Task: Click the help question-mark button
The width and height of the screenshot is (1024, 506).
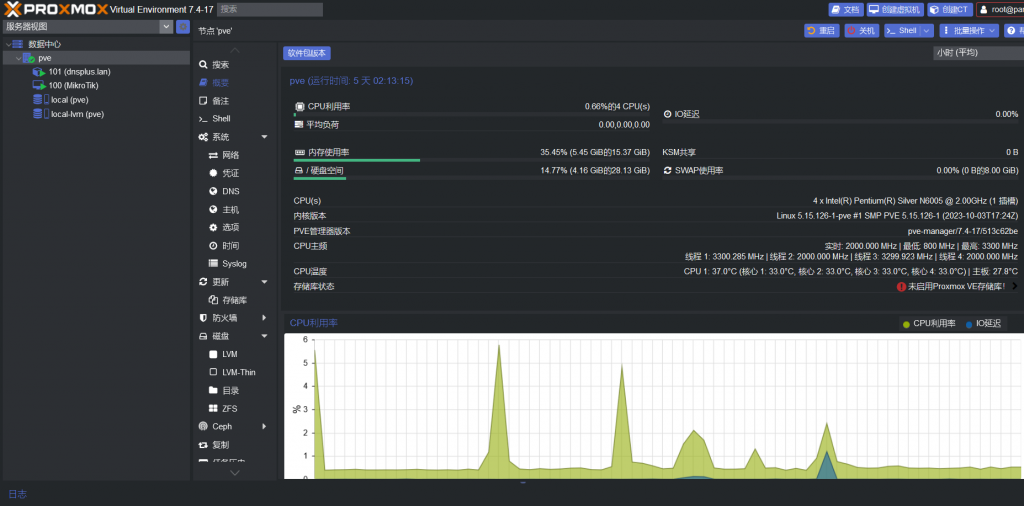Action: pyautogui.click(x=1014, y=31)
